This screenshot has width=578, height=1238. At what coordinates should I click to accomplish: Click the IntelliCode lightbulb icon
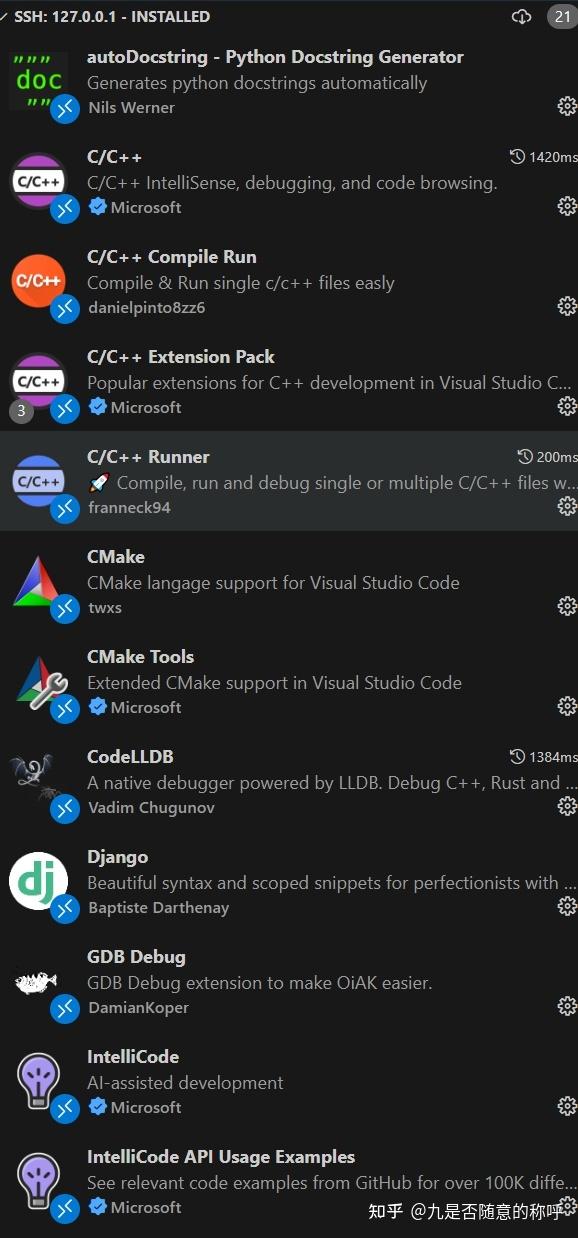pos(38,1078)
